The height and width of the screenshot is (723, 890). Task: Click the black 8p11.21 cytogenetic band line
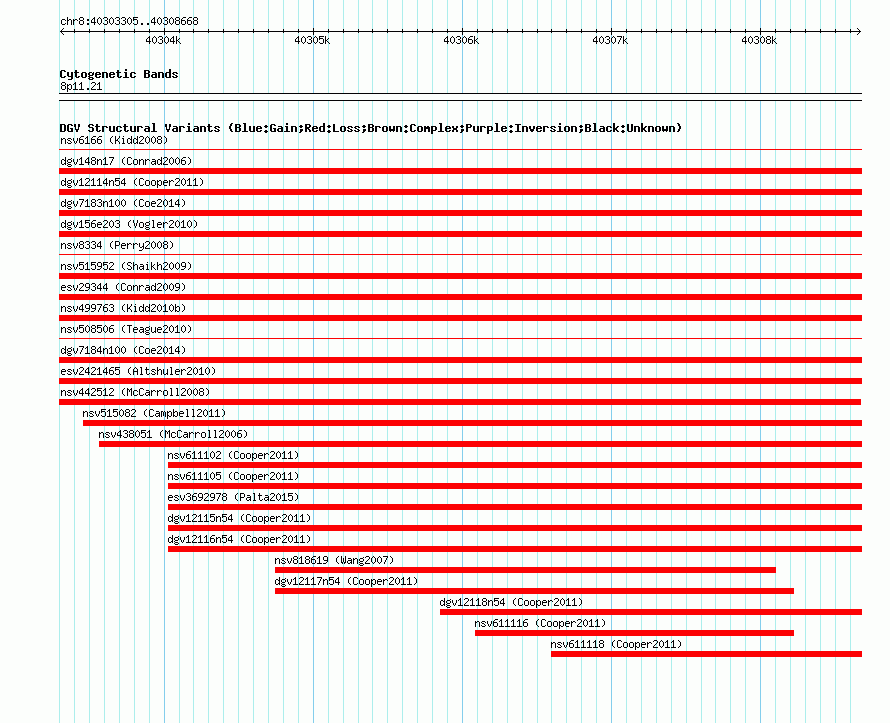tap(460, 97)
